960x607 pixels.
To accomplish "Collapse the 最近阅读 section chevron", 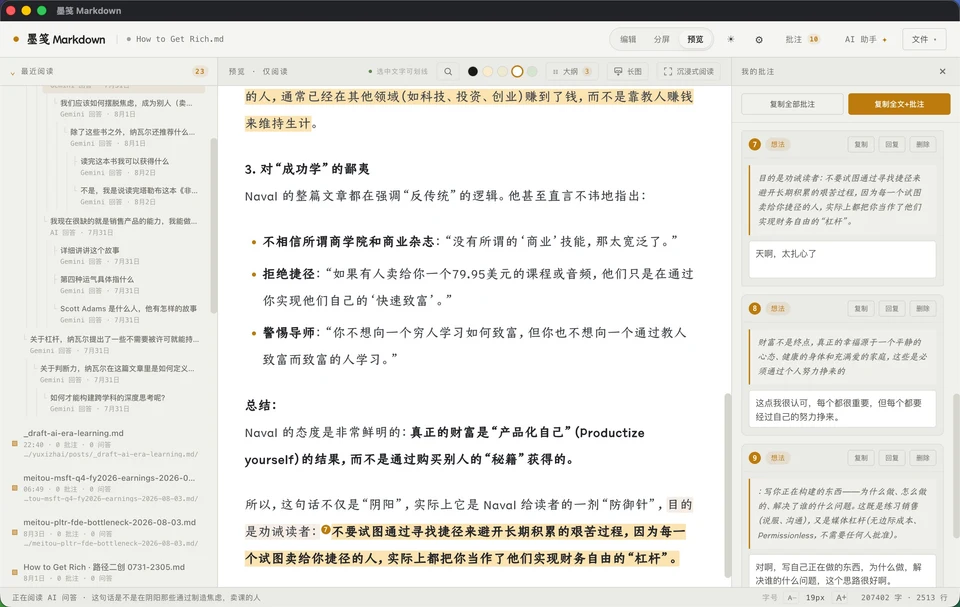I will coord(12,72).
